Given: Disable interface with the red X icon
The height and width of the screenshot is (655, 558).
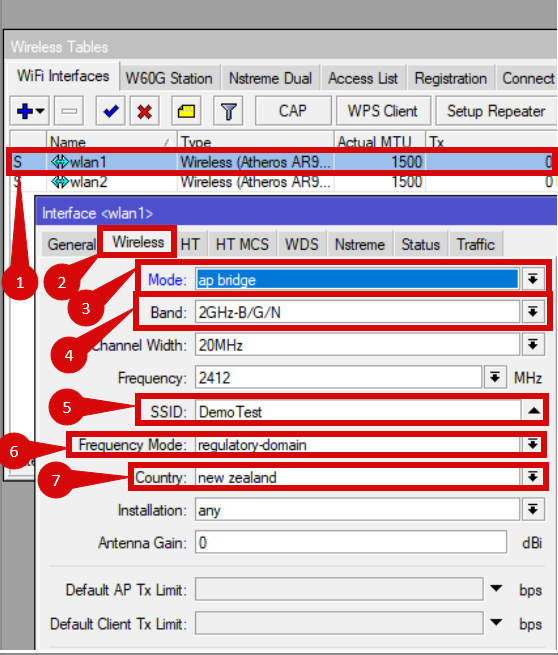Looking at the screenshot, I should coord(145,111).
